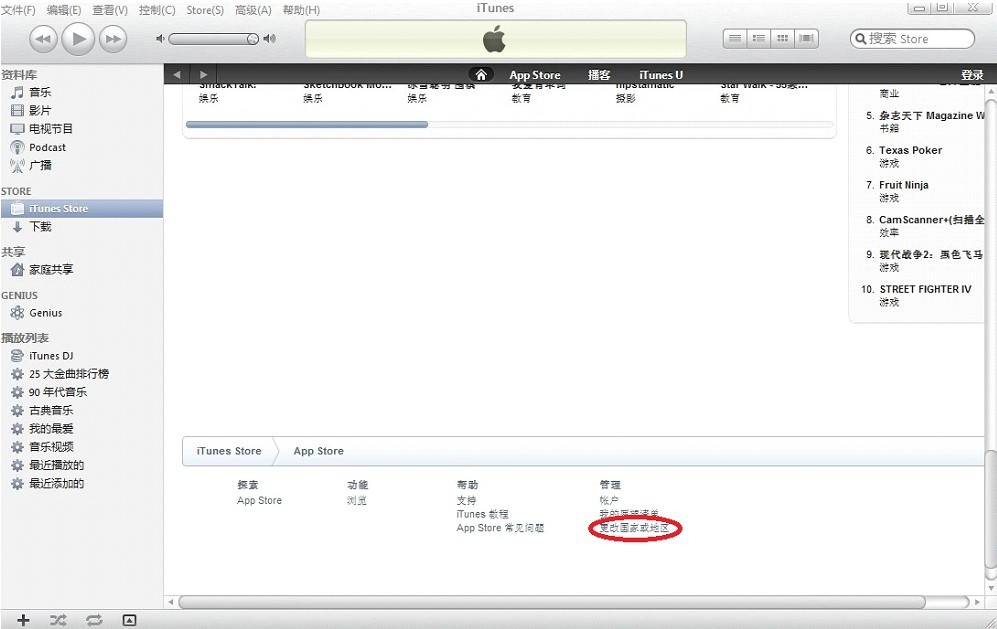
Task: Open the 文件(F) menu
Action: coord(19,10)
